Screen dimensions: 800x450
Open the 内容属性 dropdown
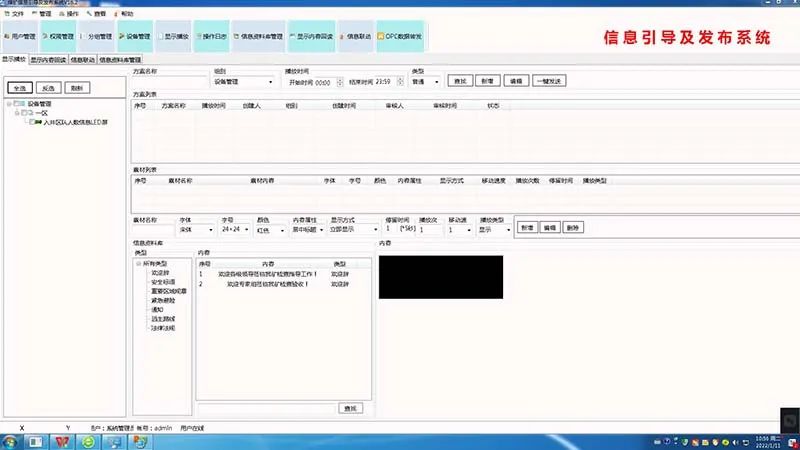tap(308, 230)
